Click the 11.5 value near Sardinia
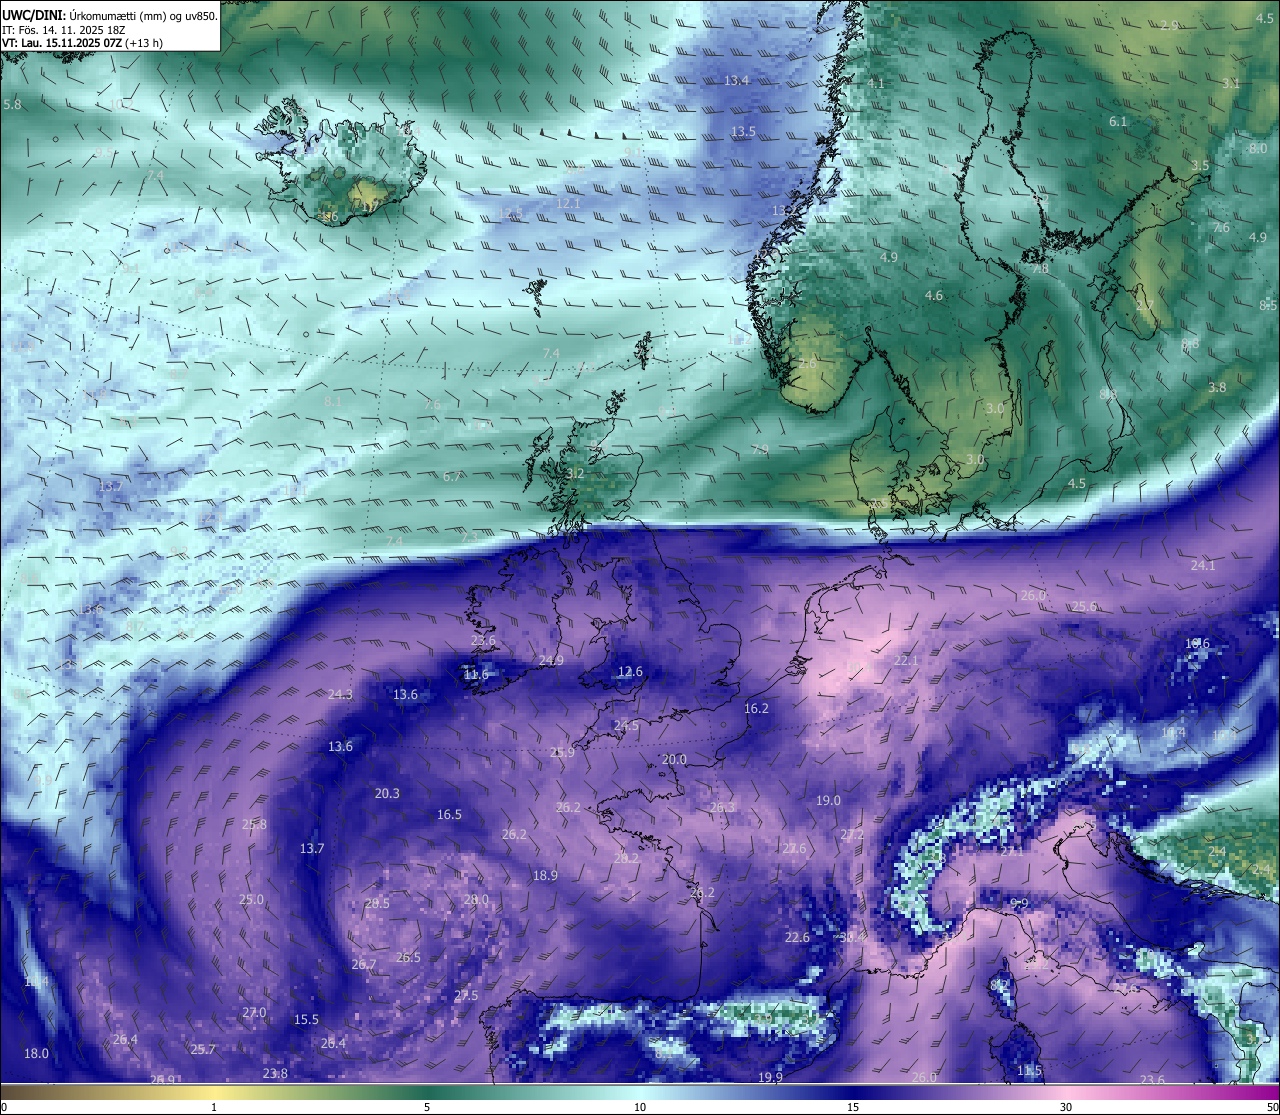The height and width of the screenshot is (1115, 1280). point(1029,1071)
